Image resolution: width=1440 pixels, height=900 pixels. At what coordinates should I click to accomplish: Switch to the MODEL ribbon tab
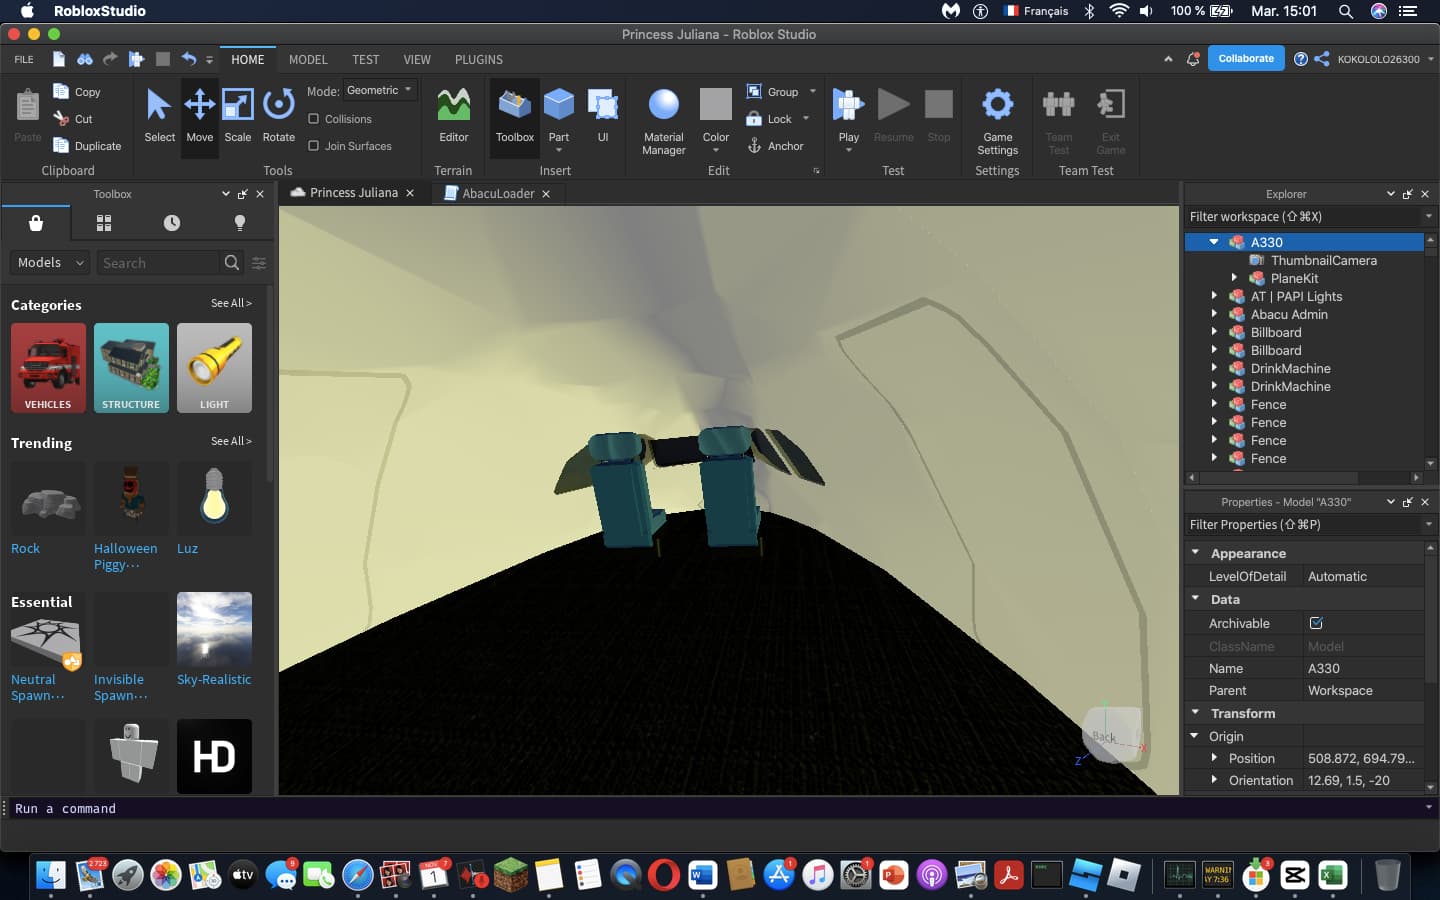[308, 60]
